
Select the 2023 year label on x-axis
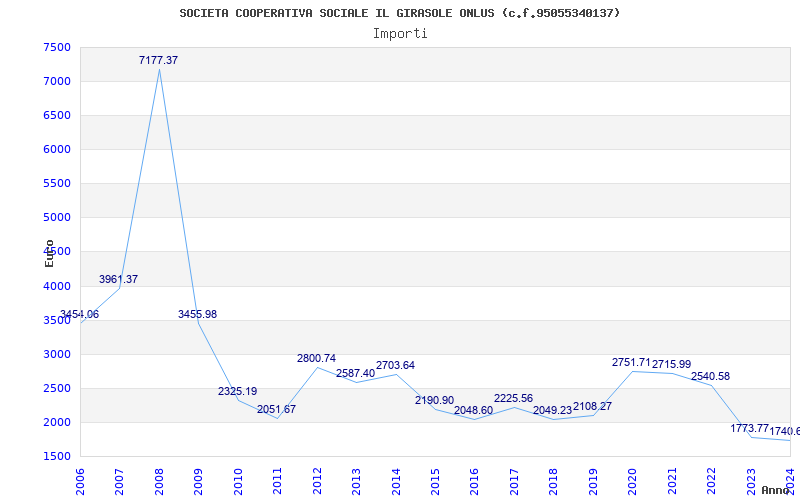(751, 480)
